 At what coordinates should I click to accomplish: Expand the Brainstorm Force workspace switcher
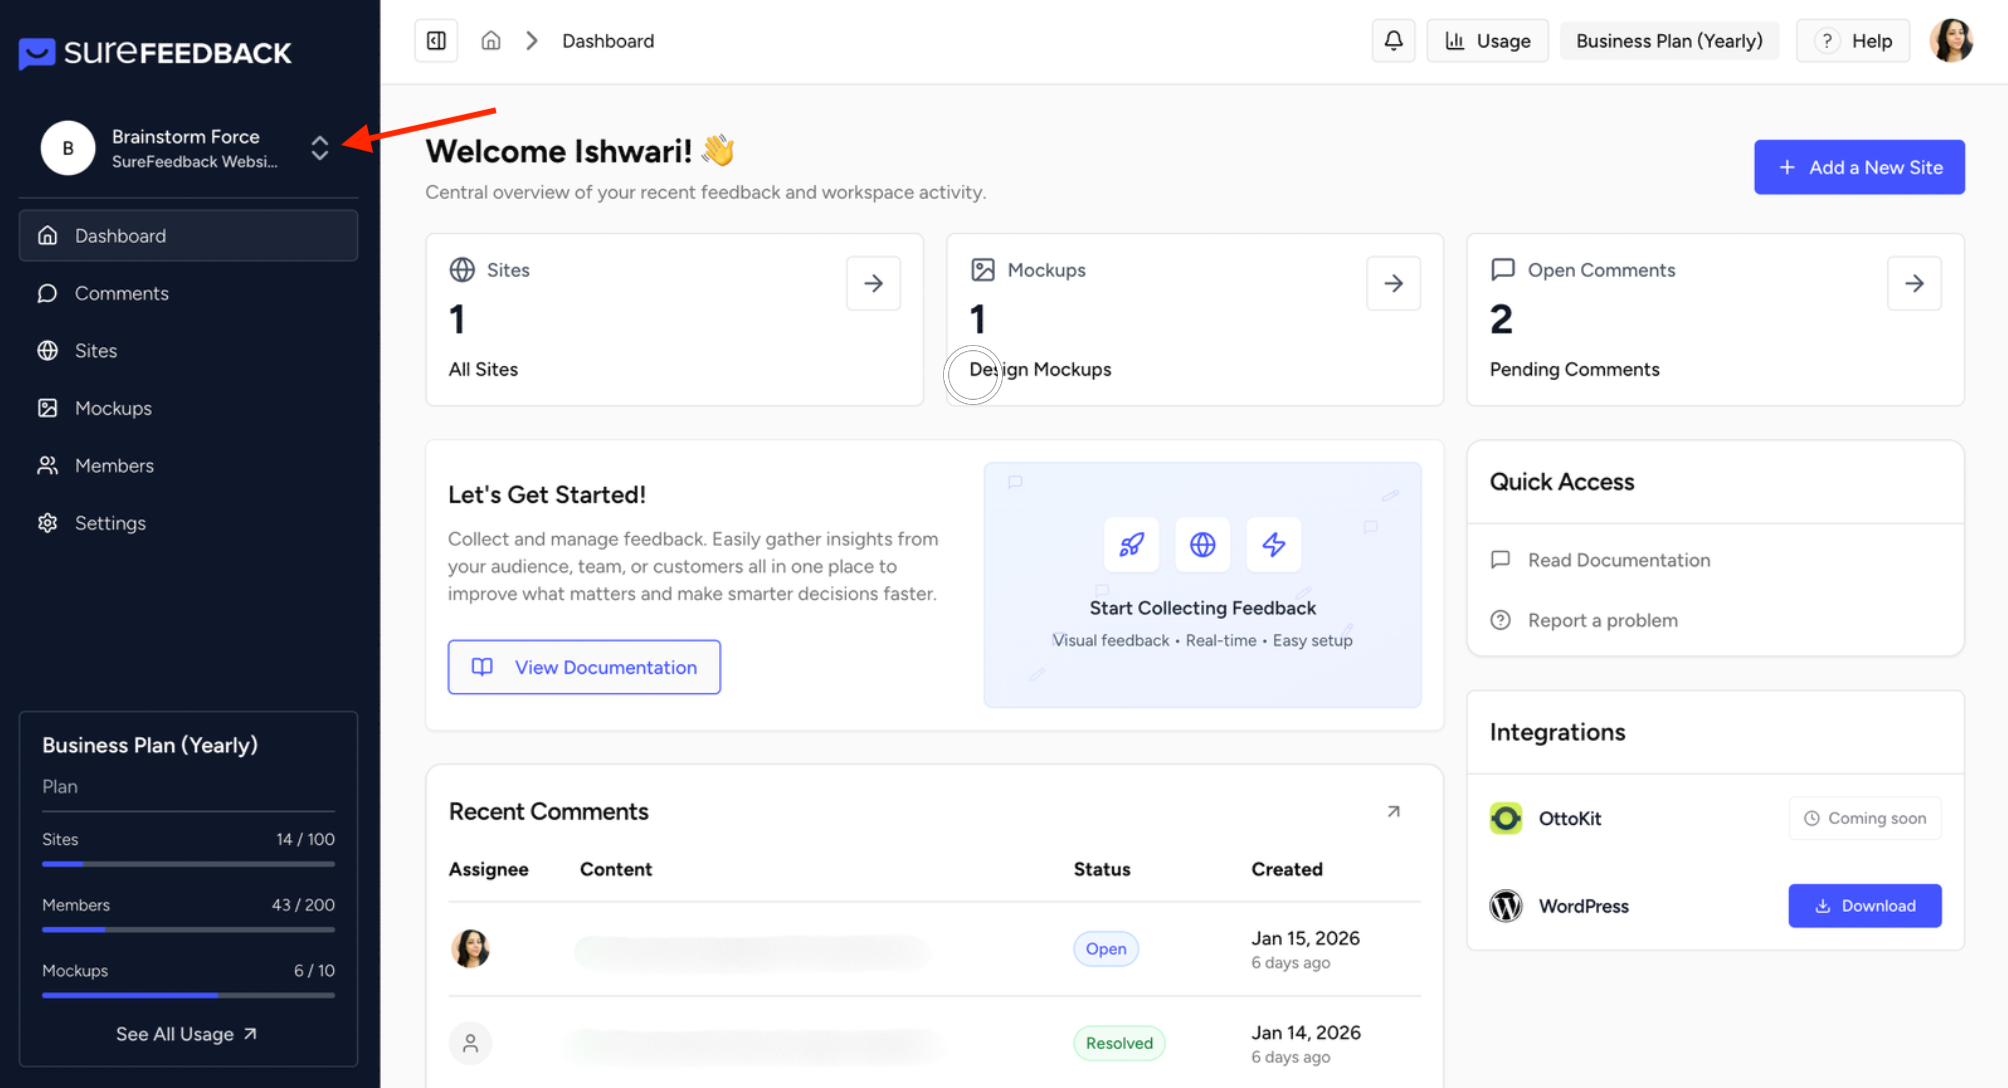[x=319, y=148]
